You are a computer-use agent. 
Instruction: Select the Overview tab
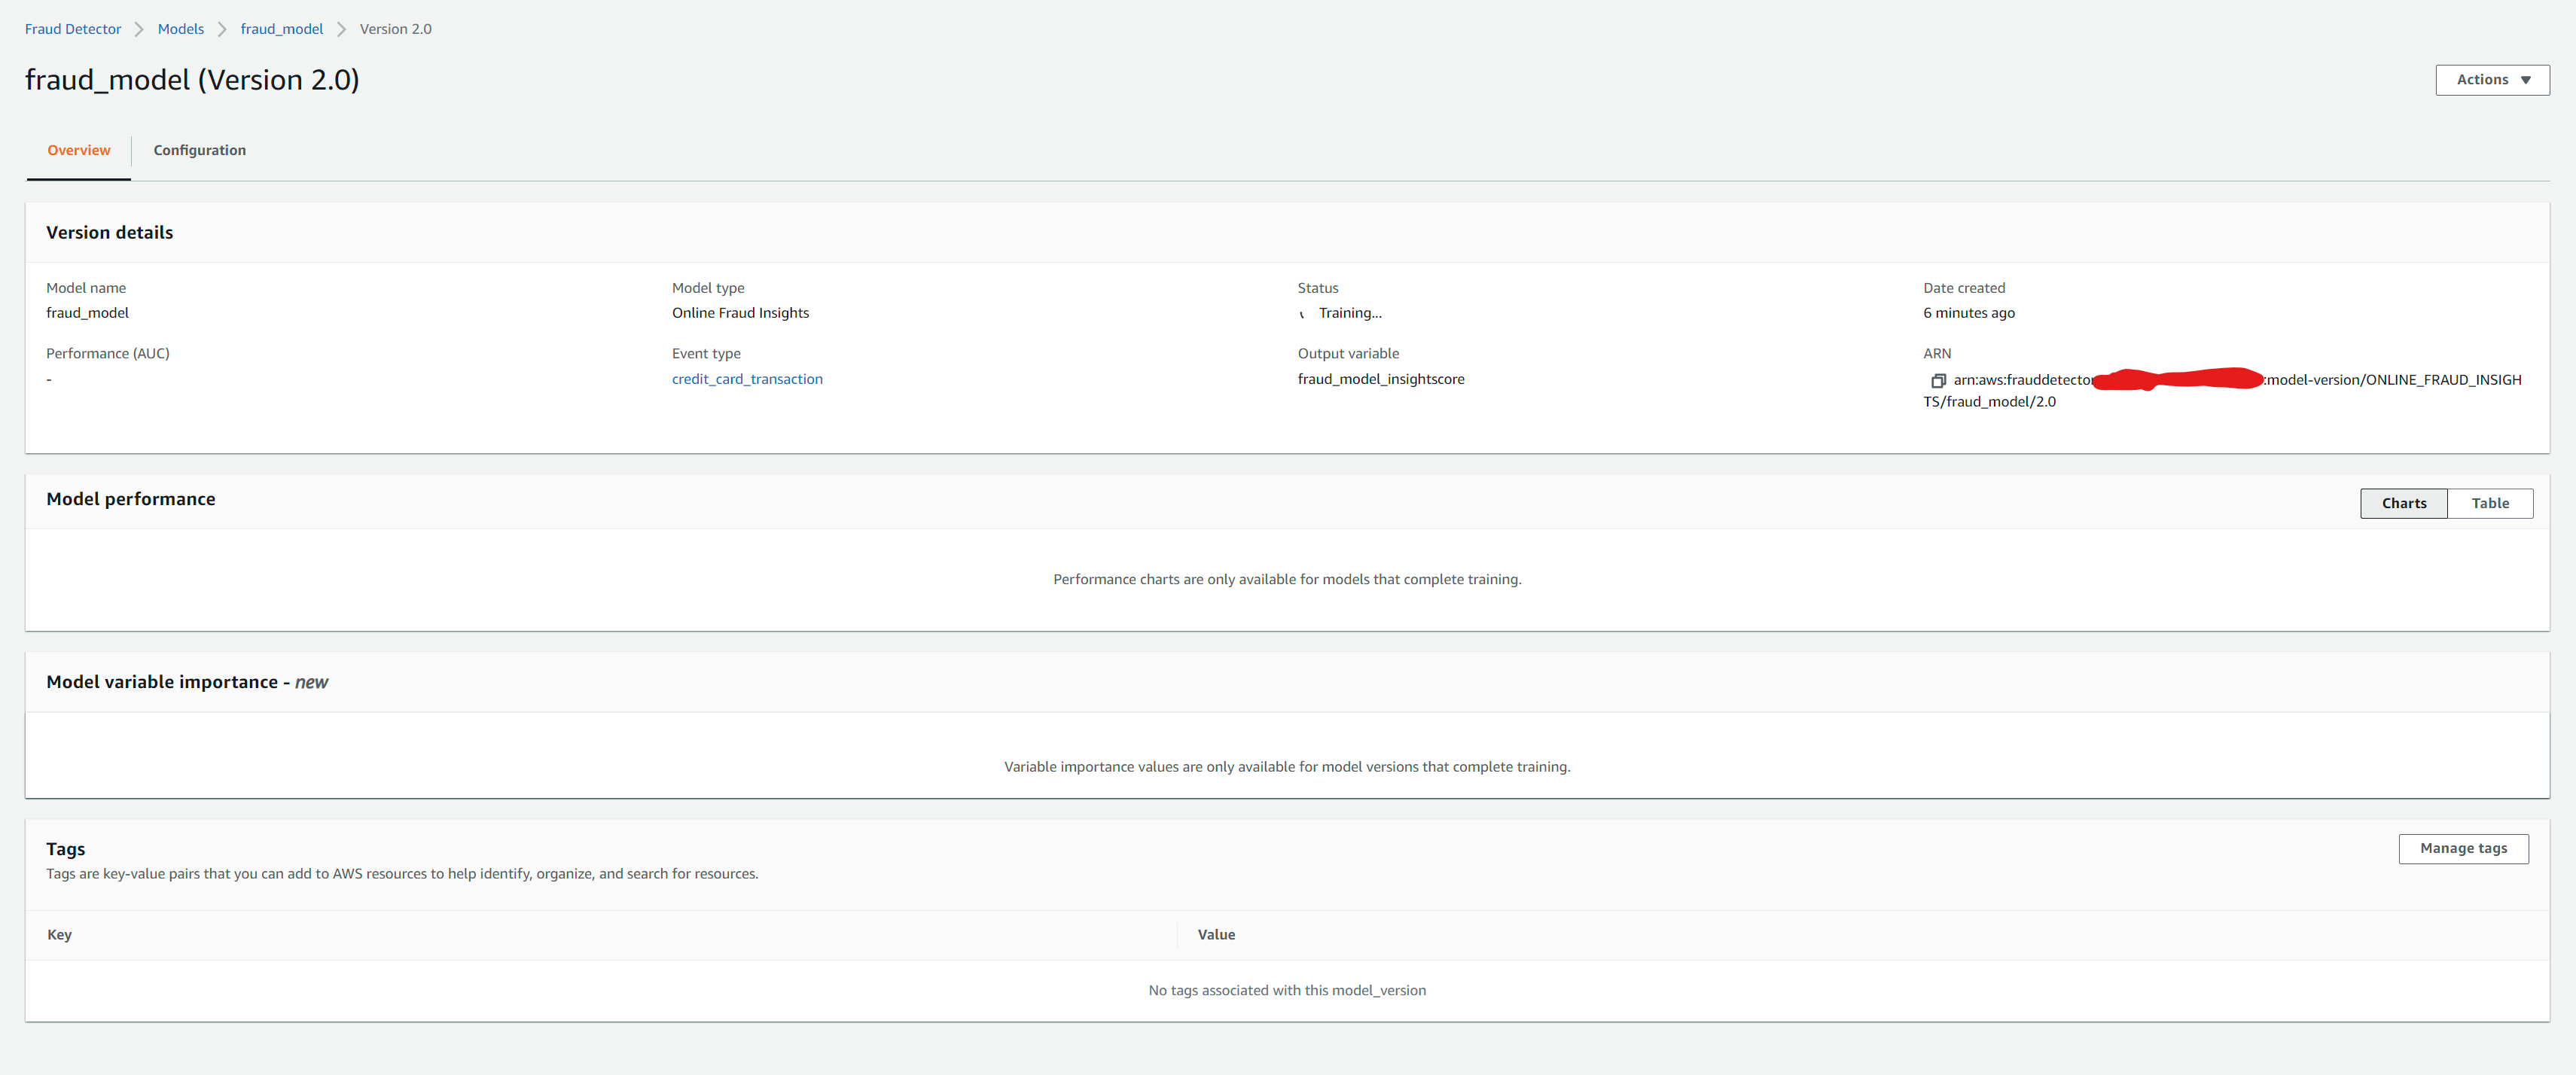(78, 150)
